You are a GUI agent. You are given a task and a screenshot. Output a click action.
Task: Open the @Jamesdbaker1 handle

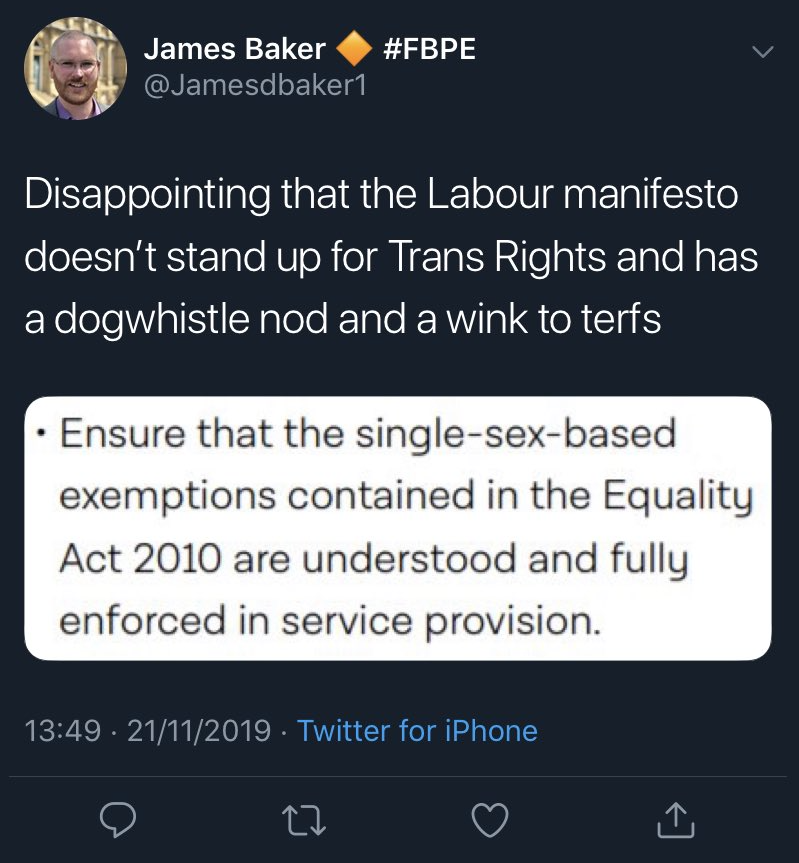point(255,86)
